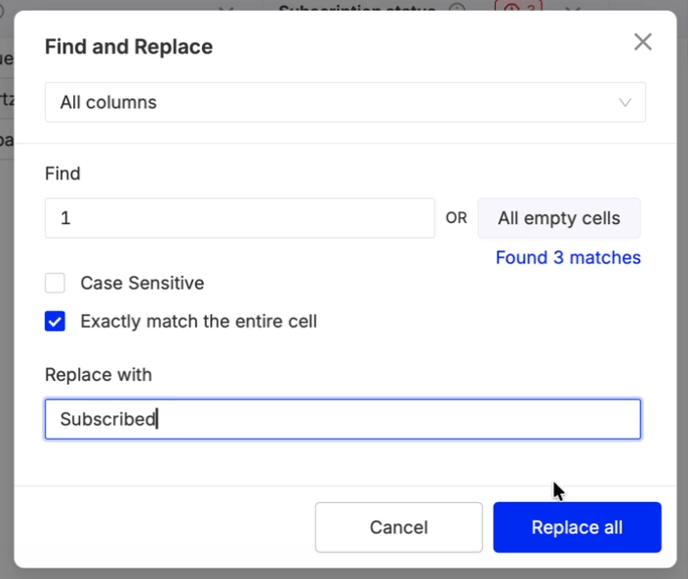Open the All columns dropdown

(344, 102)
